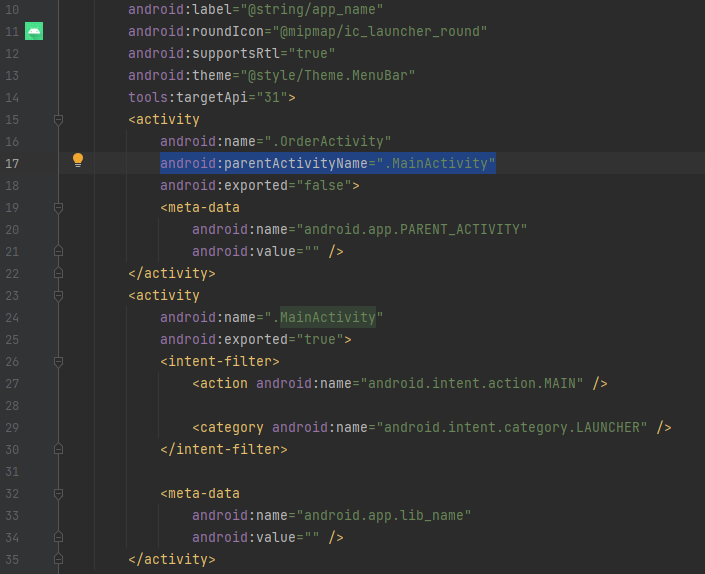
Task: Click the supportsRtl "true" value
Action: [312, 53]
